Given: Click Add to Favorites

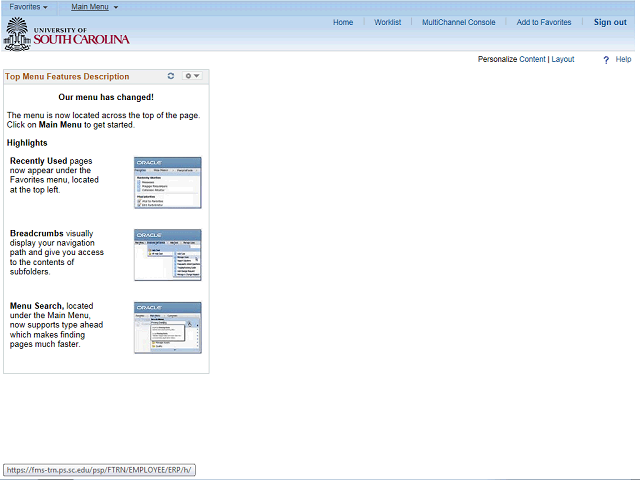Looking at the screenshot, I should click(x=544, y=22).
